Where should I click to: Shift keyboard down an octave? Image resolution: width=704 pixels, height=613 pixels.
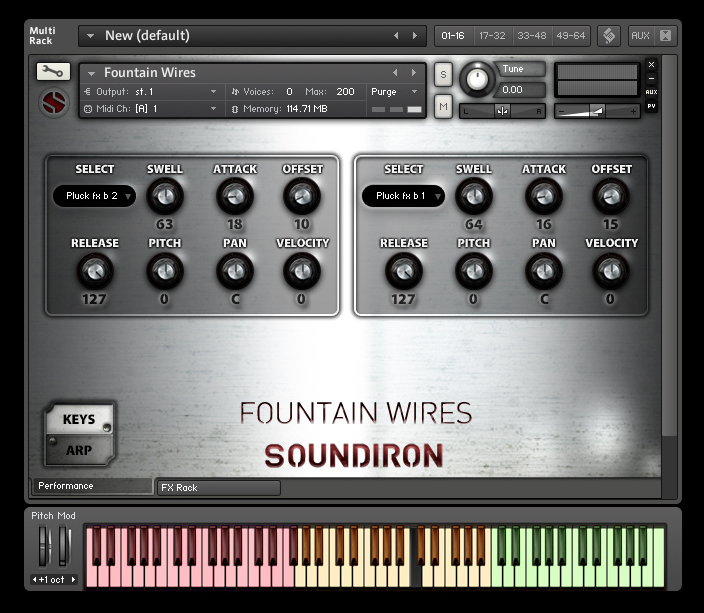pos(34,579)
